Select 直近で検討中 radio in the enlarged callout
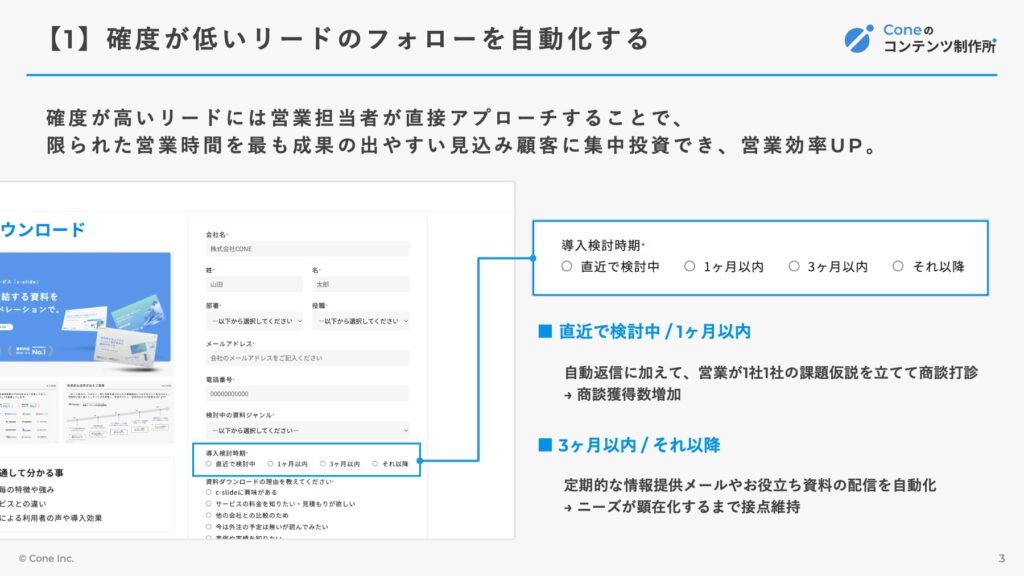Image resolution: width=1024 pixels, height=576 pixels. pos(567,266)
